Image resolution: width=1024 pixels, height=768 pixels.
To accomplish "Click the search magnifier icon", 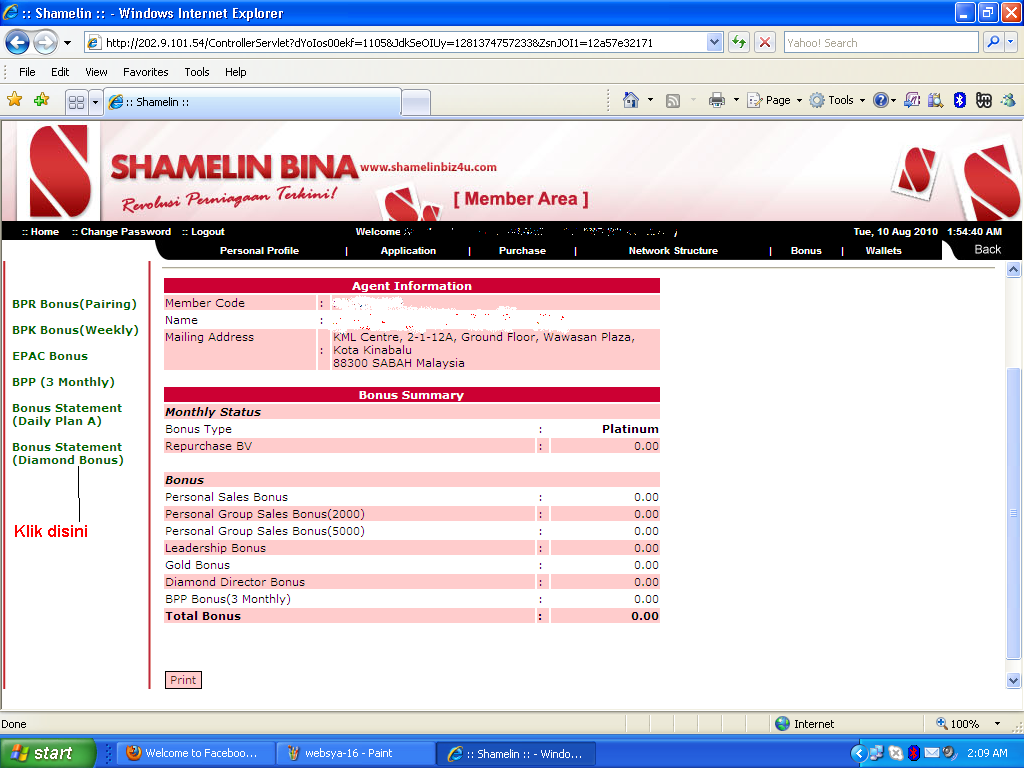I will (x=993, y=42).
